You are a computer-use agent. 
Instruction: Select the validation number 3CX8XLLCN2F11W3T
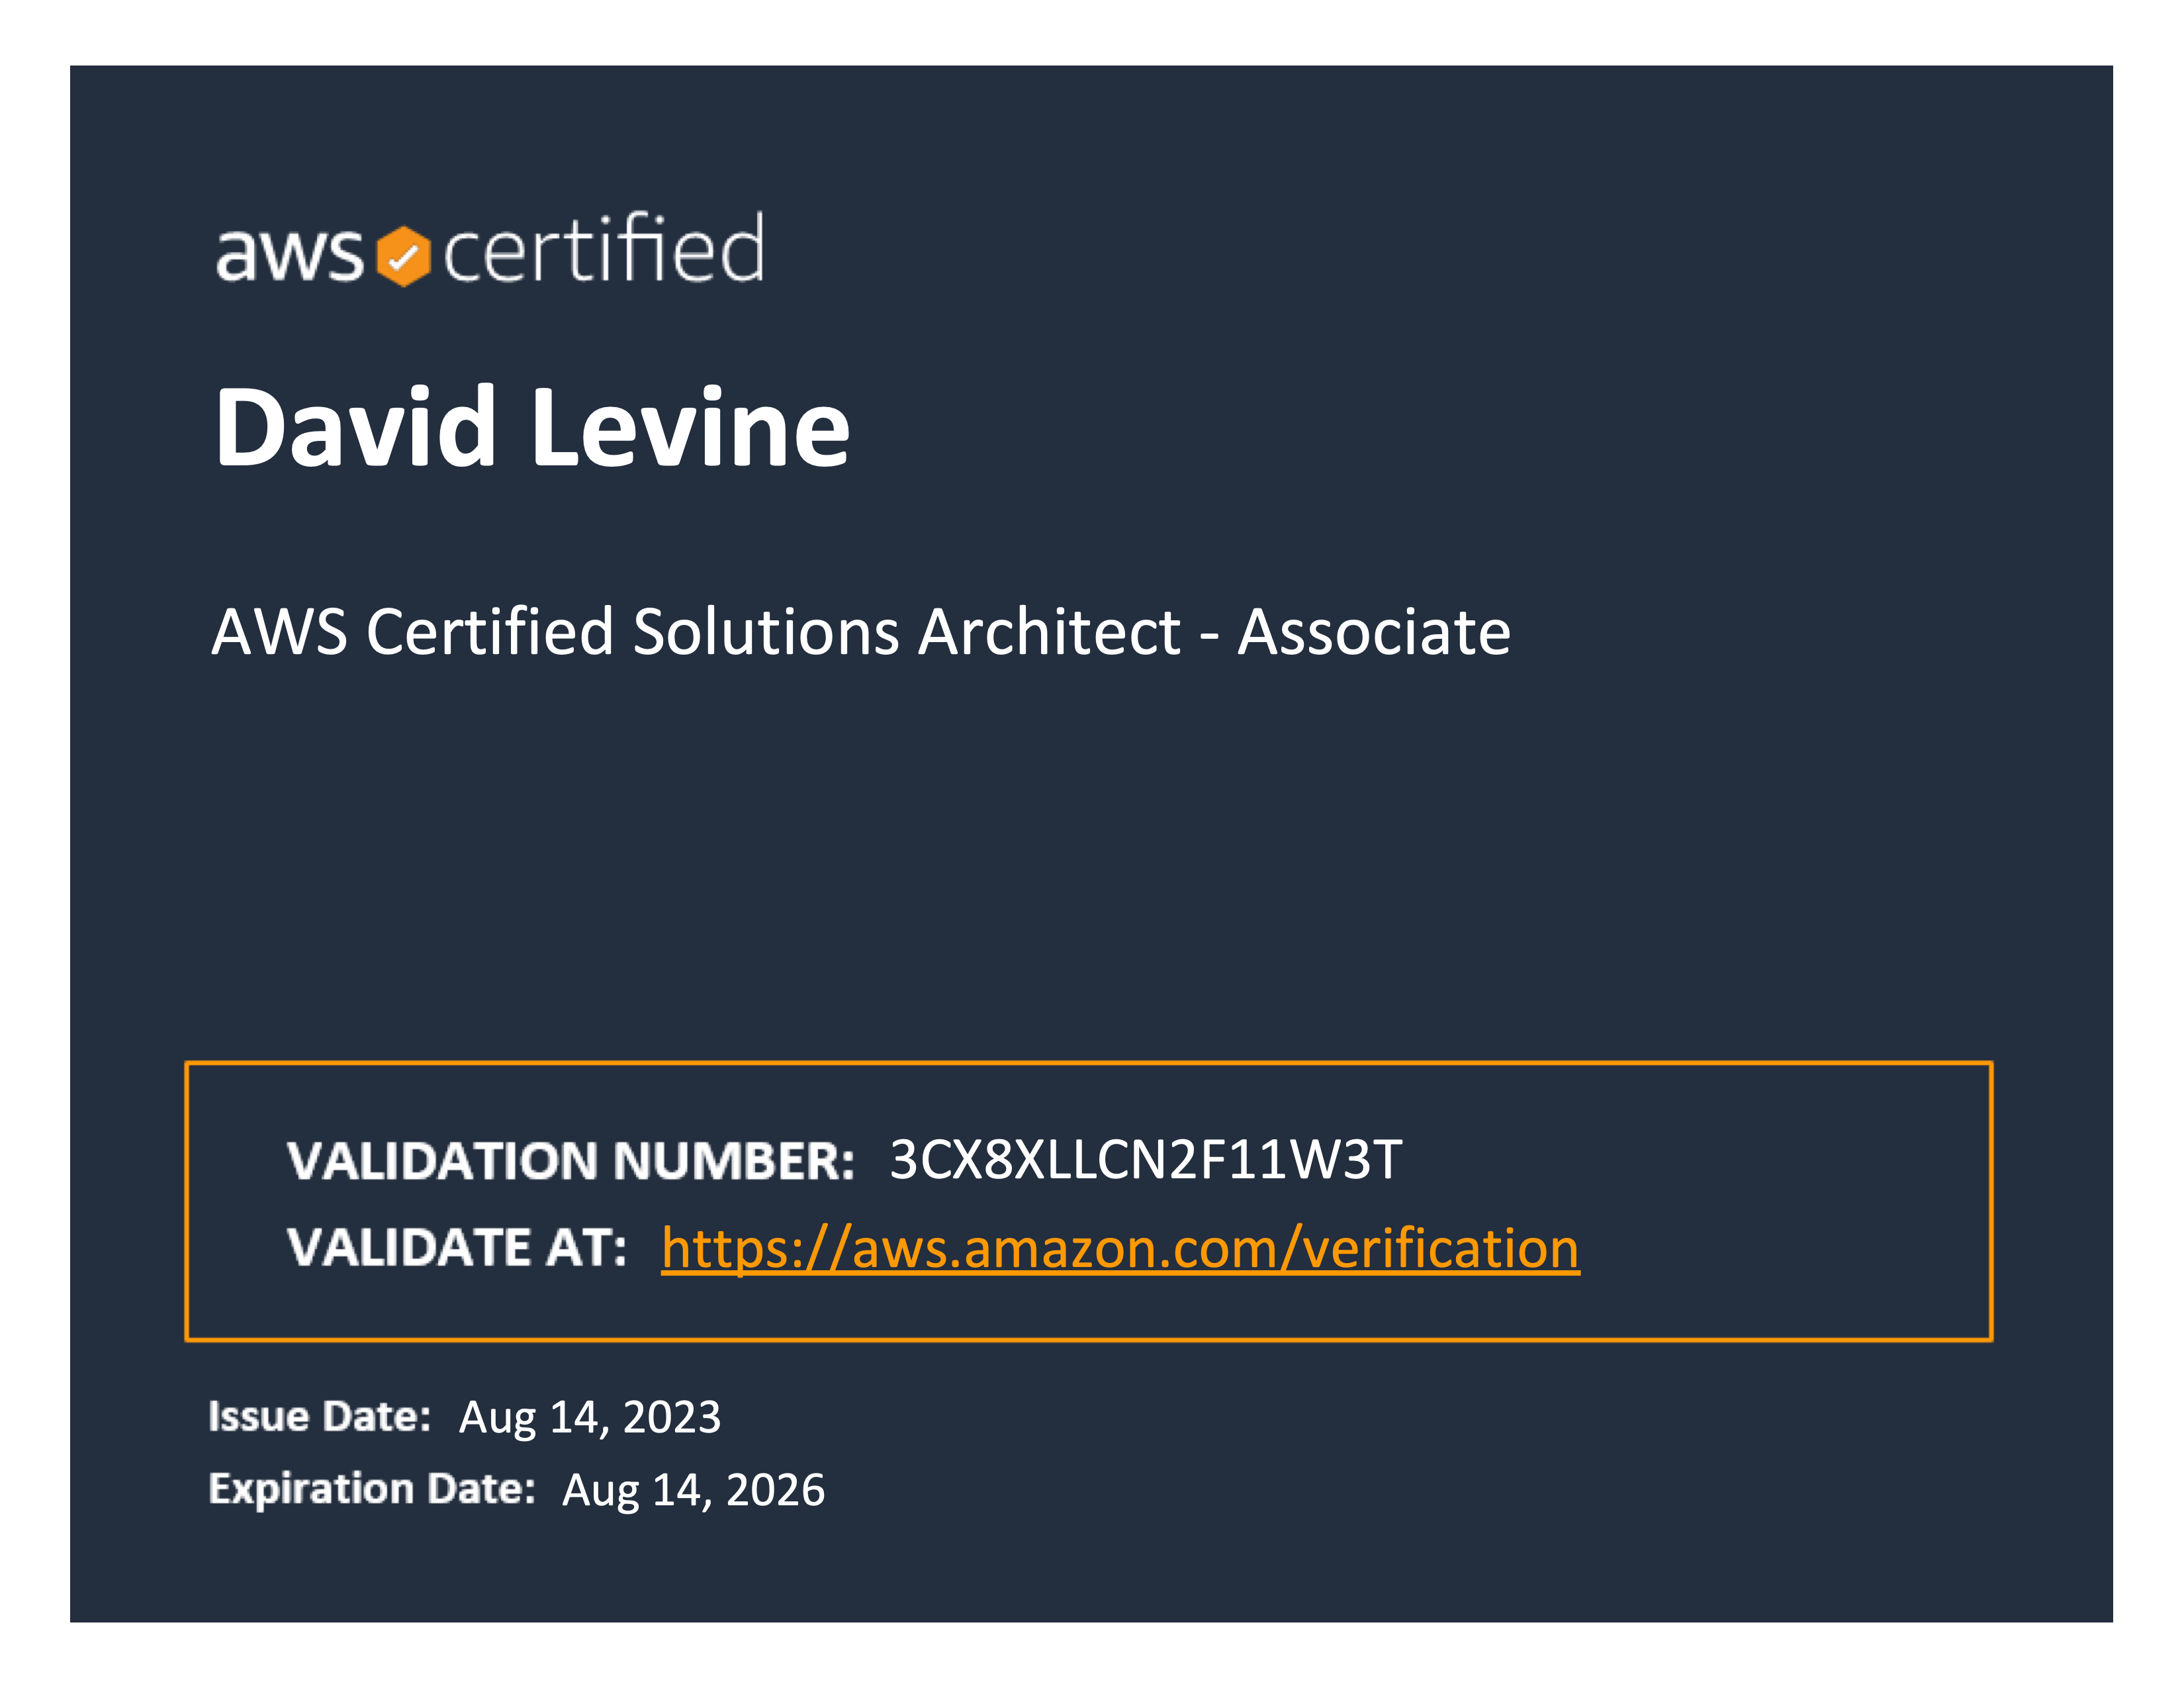[1146, 1160]
